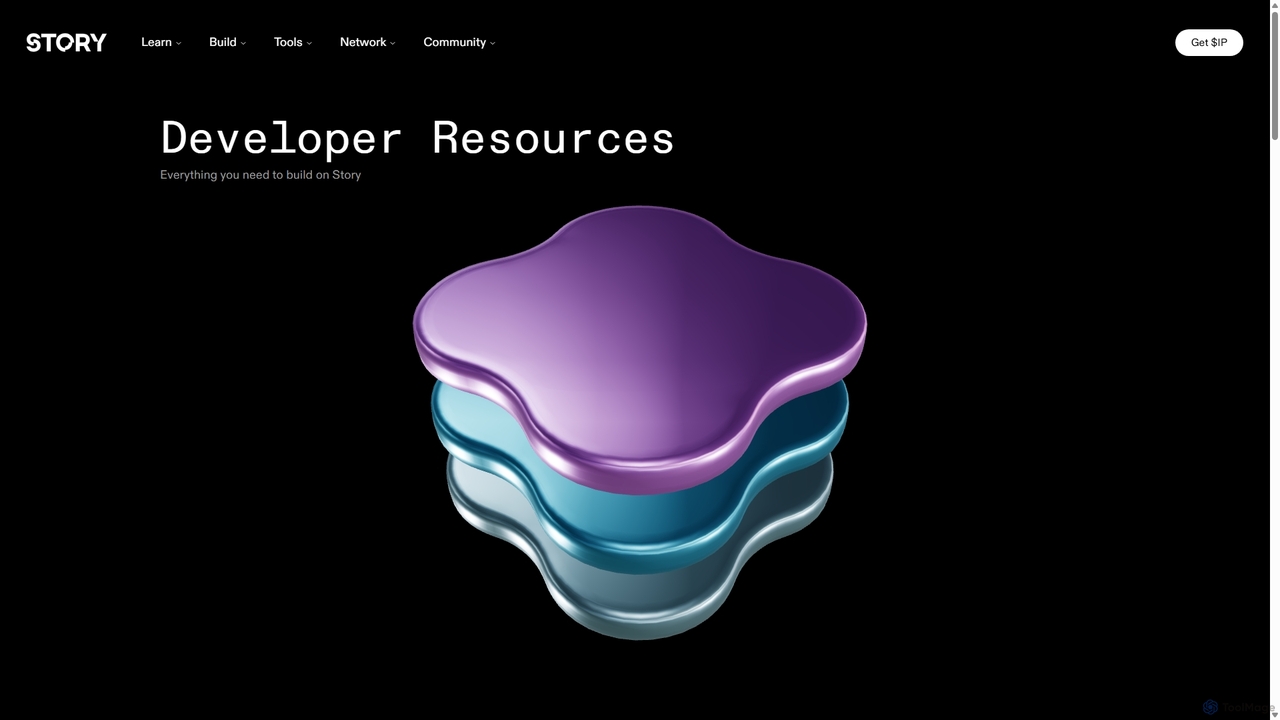The height and width of the screenshot is (720, 1280).
Task: Expand the chevron next to Community
Action: [493, 43]
